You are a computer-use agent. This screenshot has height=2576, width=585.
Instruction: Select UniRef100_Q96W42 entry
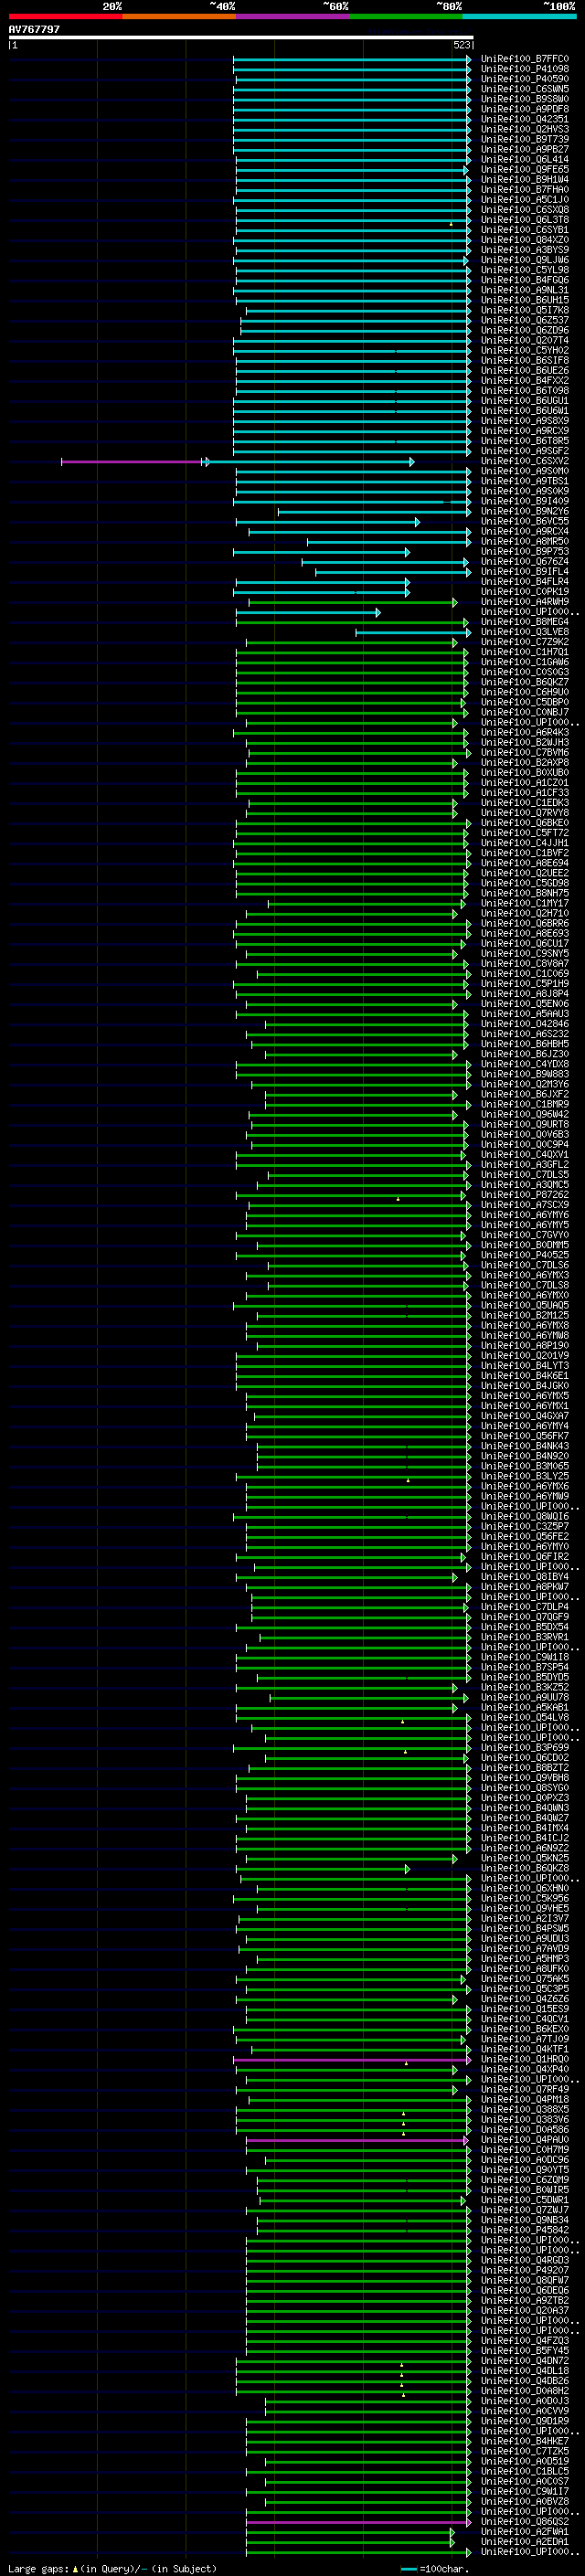pyautogui.click(x=525, y=1114)
